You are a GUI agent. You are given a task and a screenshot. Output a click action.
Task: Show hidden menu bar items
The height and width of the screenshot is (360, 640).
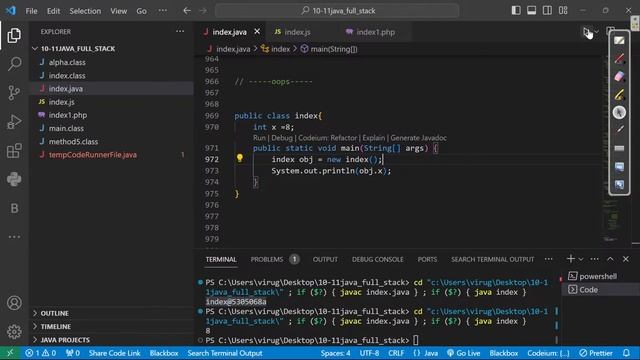tap(162, 11)
